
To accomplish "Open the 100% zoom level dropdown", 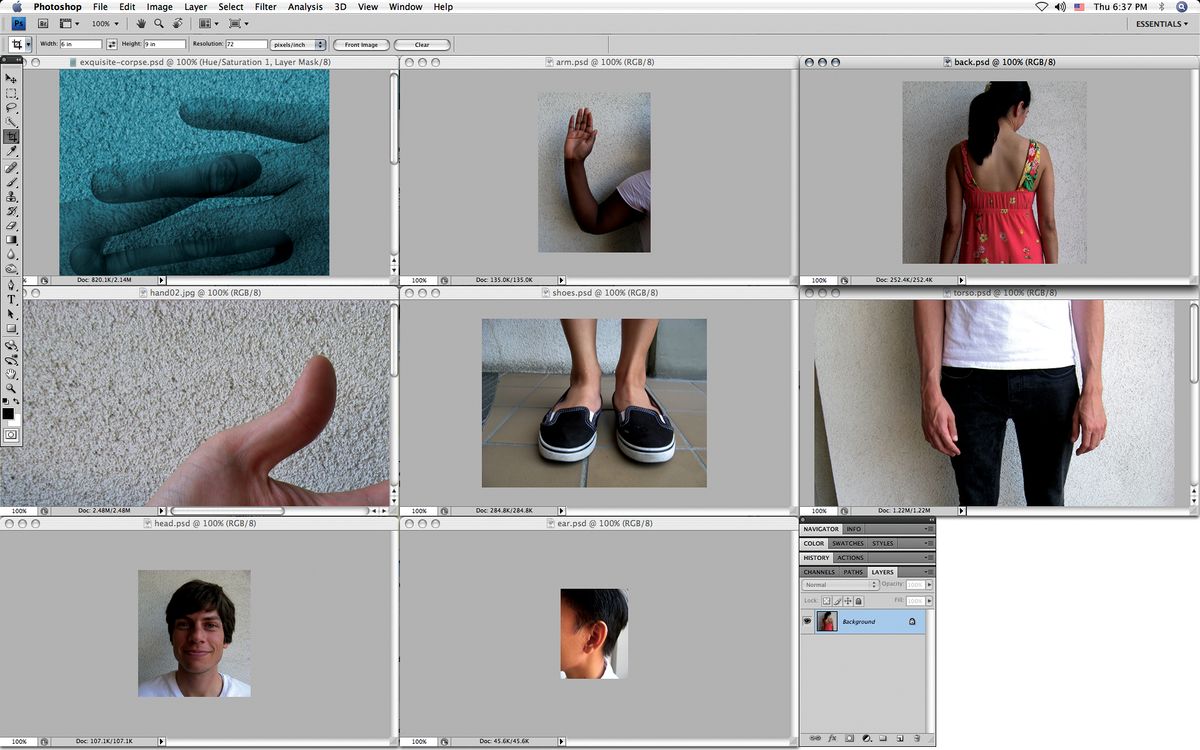I will pyautogui.click(x=105, y=23).
